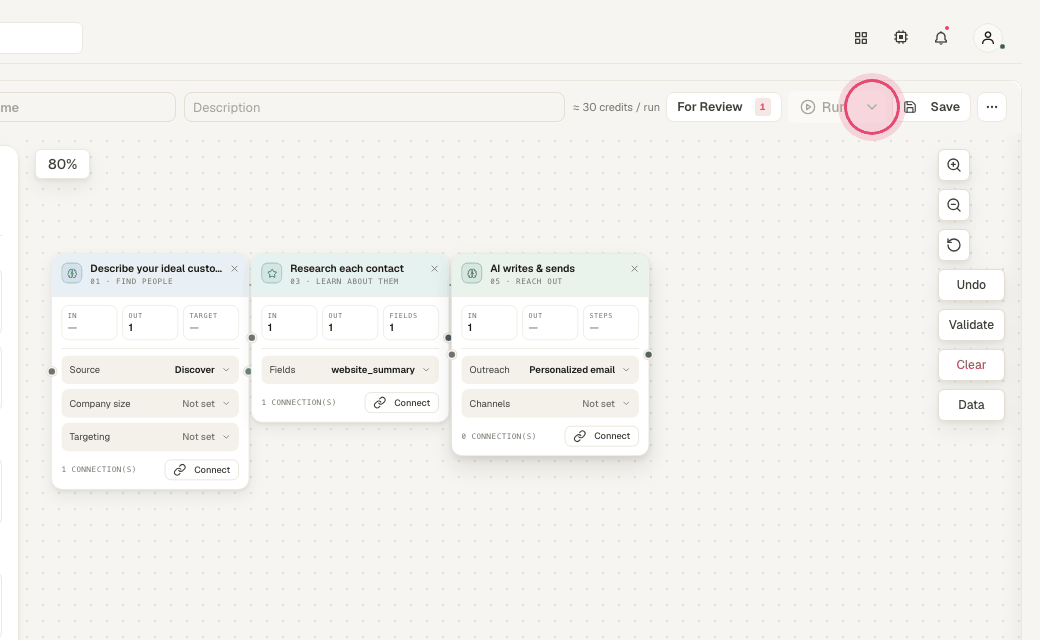Screen dimensions: 1040x640
Task: Click the brain icon on AI writes & sends node
Action: point(472,273)
